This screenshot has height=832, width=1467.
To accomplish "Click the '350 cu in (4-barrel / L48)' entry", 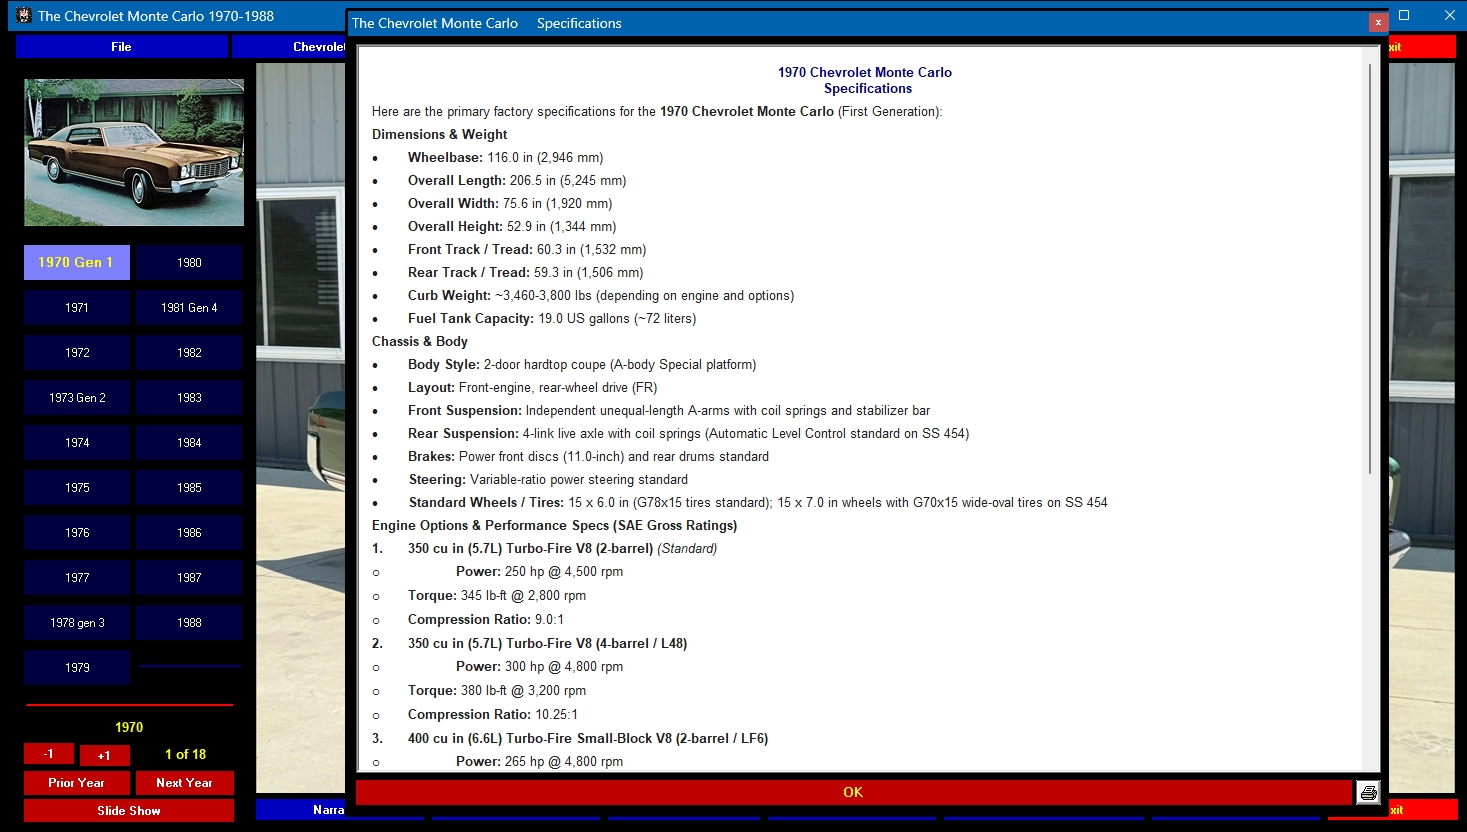I will [547, 643].
